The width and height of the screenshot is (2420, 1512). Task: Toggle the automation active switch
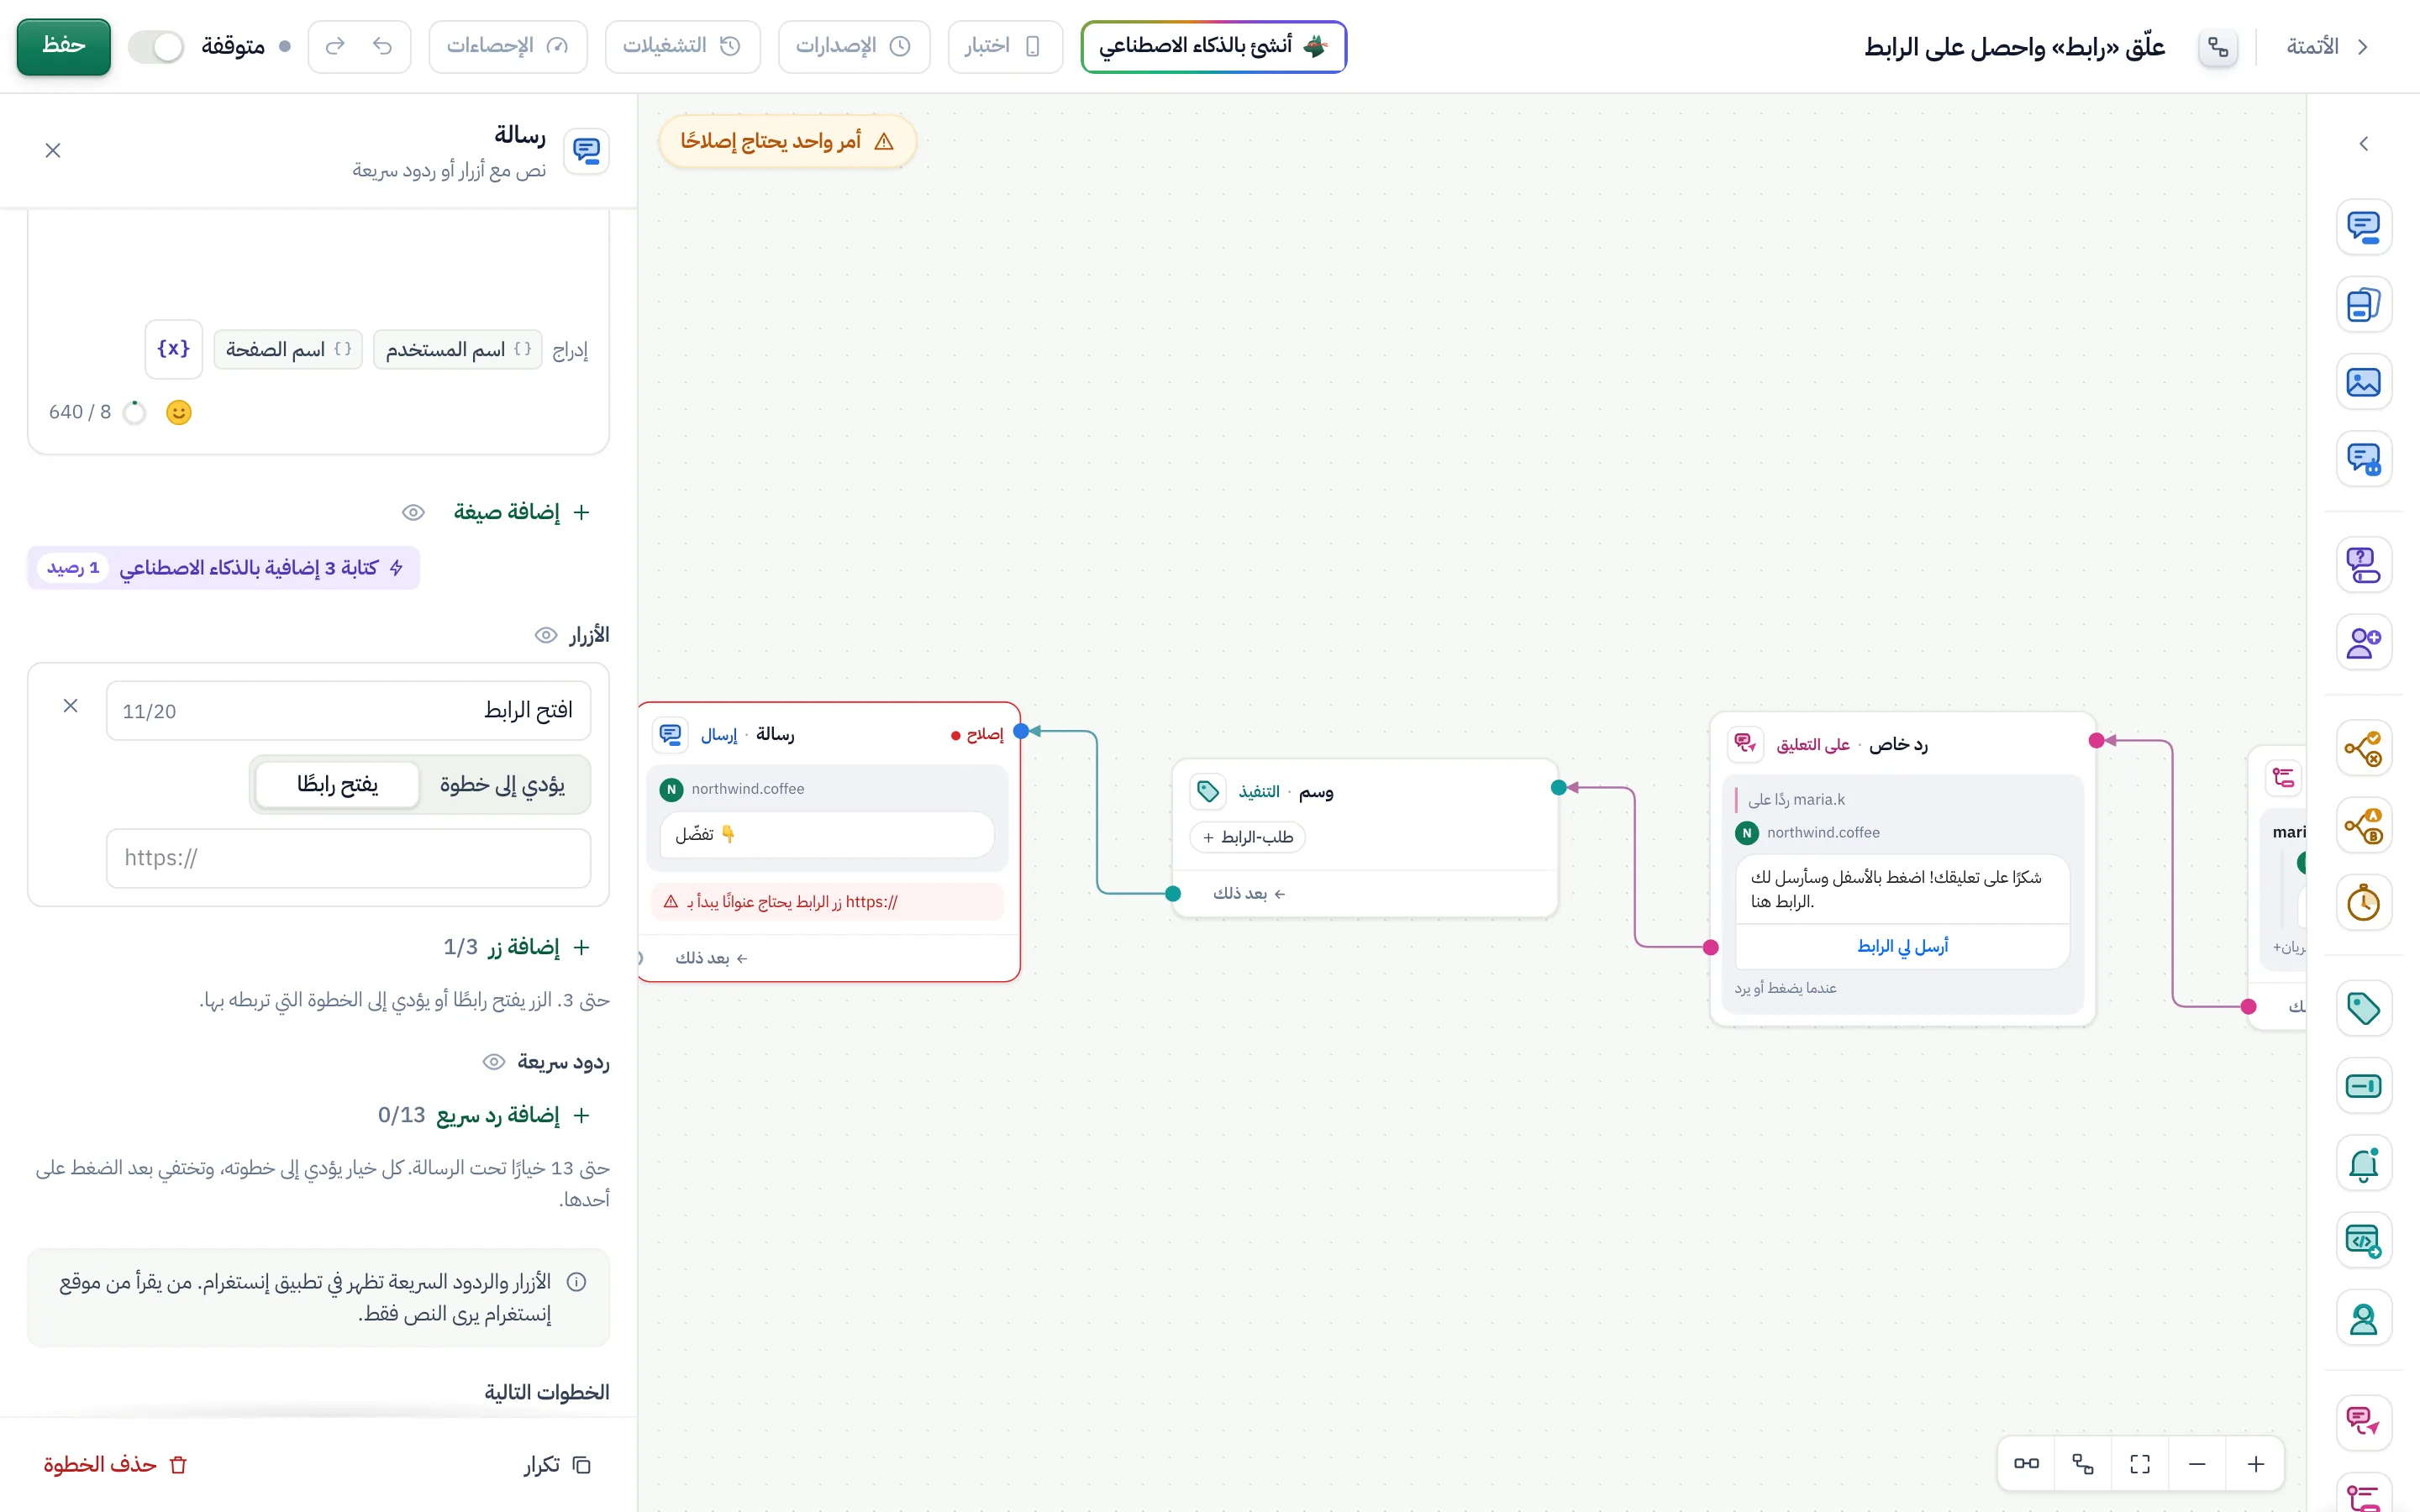pos(157,47)
